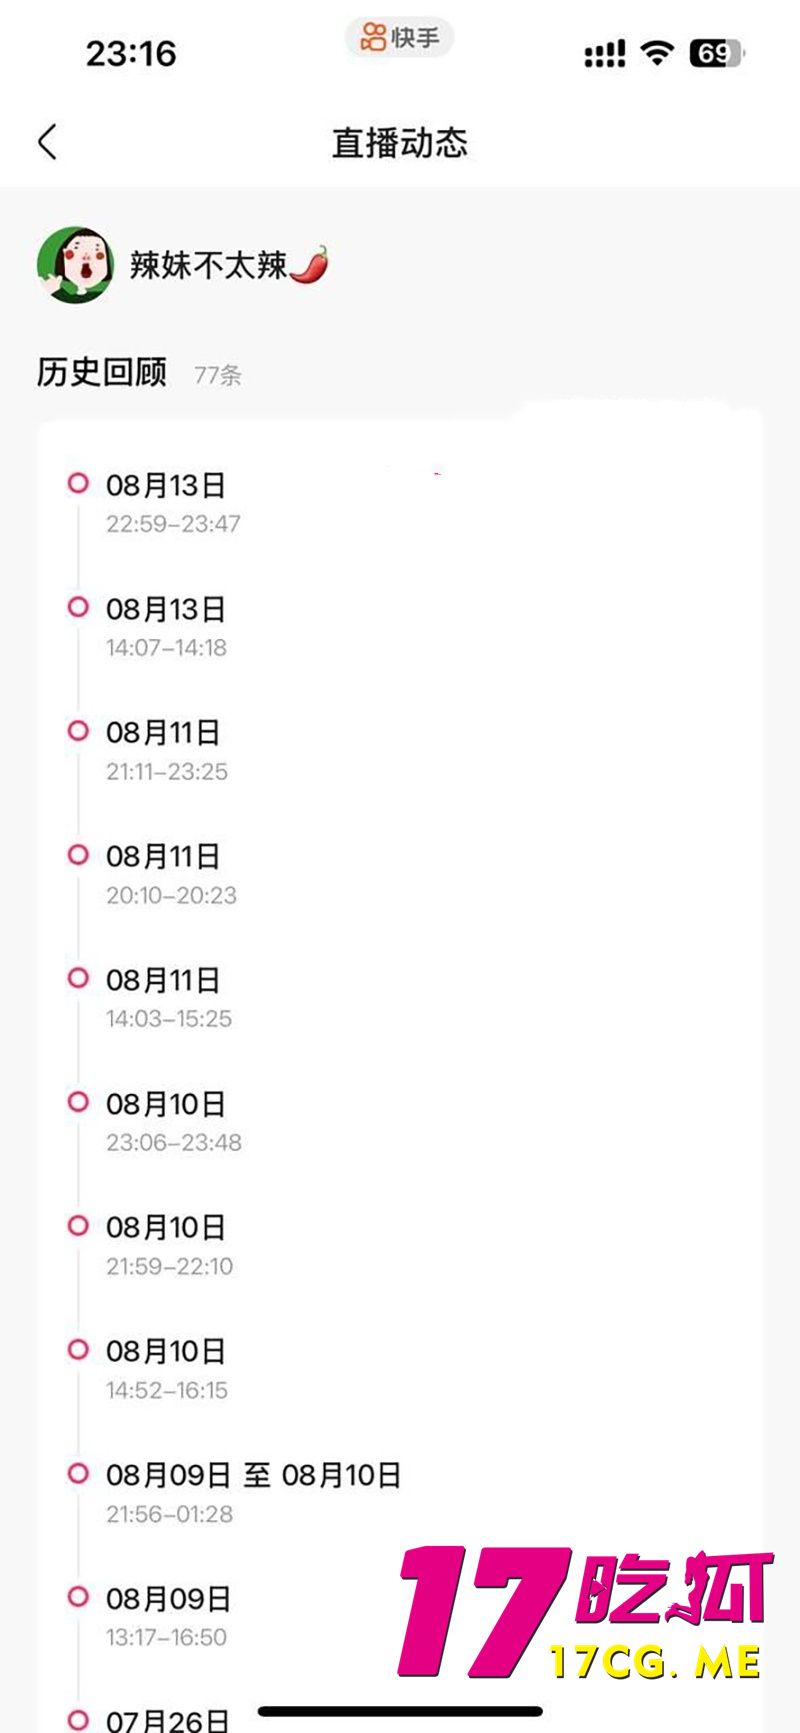Tap the 23:16 status bar clock

point(131,53)
